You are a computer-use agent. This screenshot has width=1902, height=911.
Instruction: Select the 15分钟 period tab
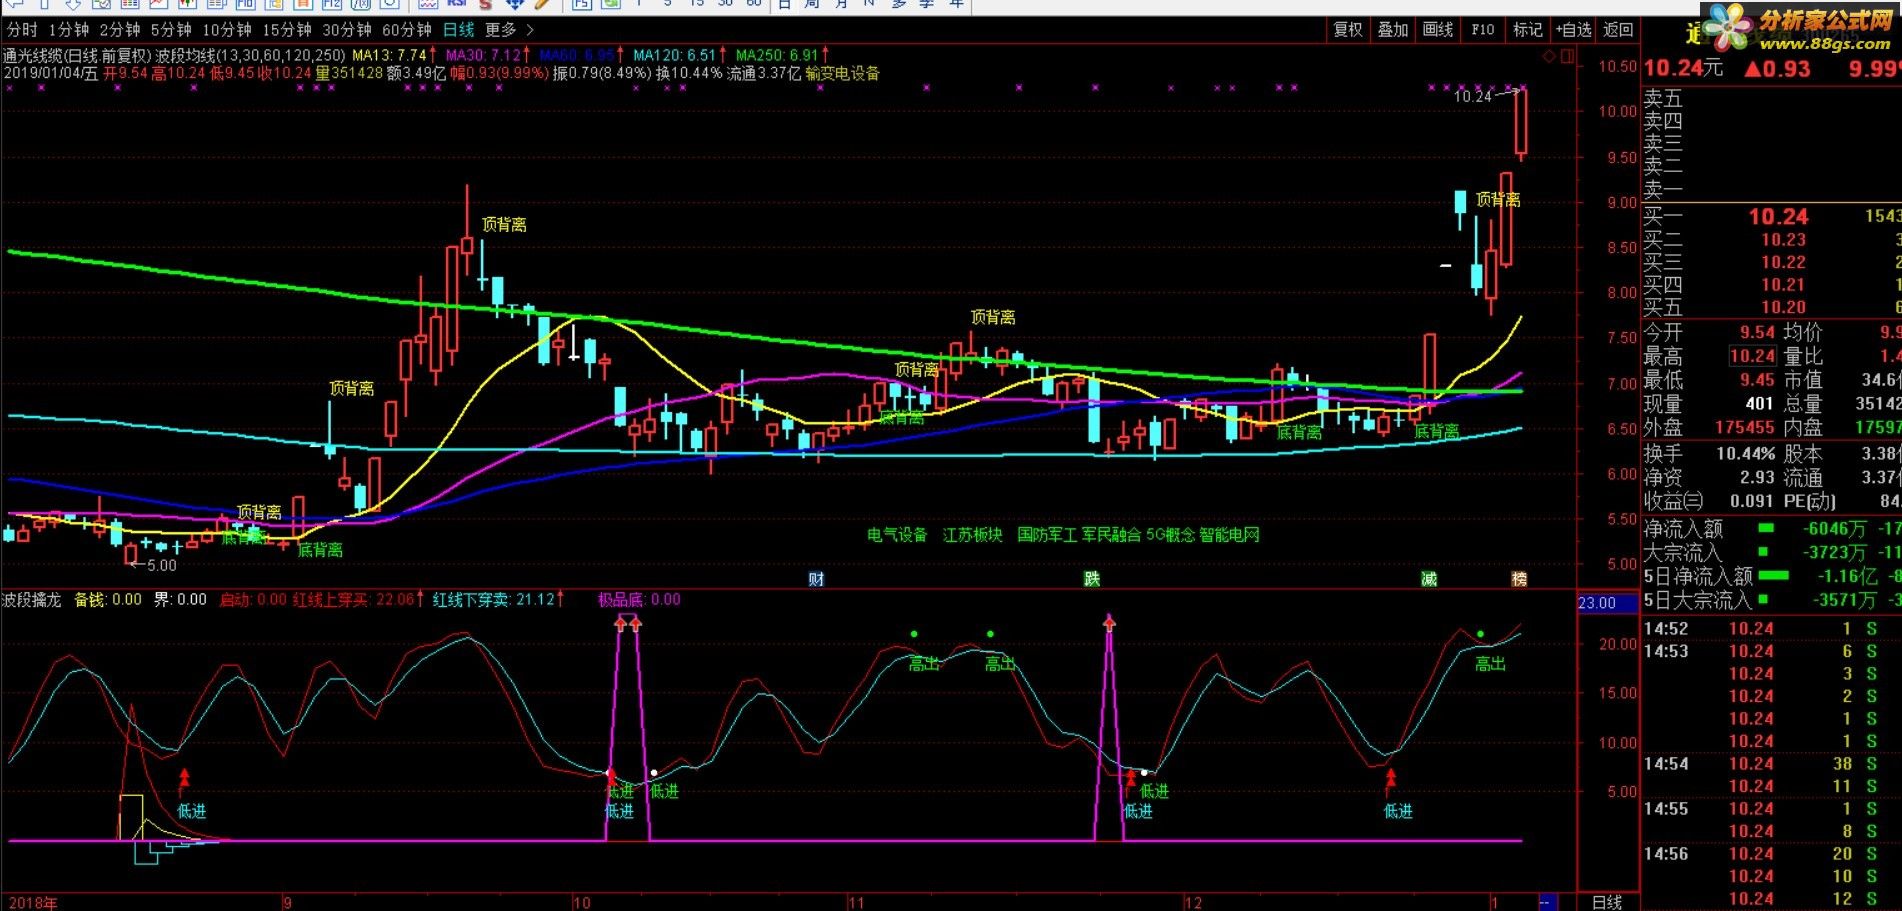287,30
